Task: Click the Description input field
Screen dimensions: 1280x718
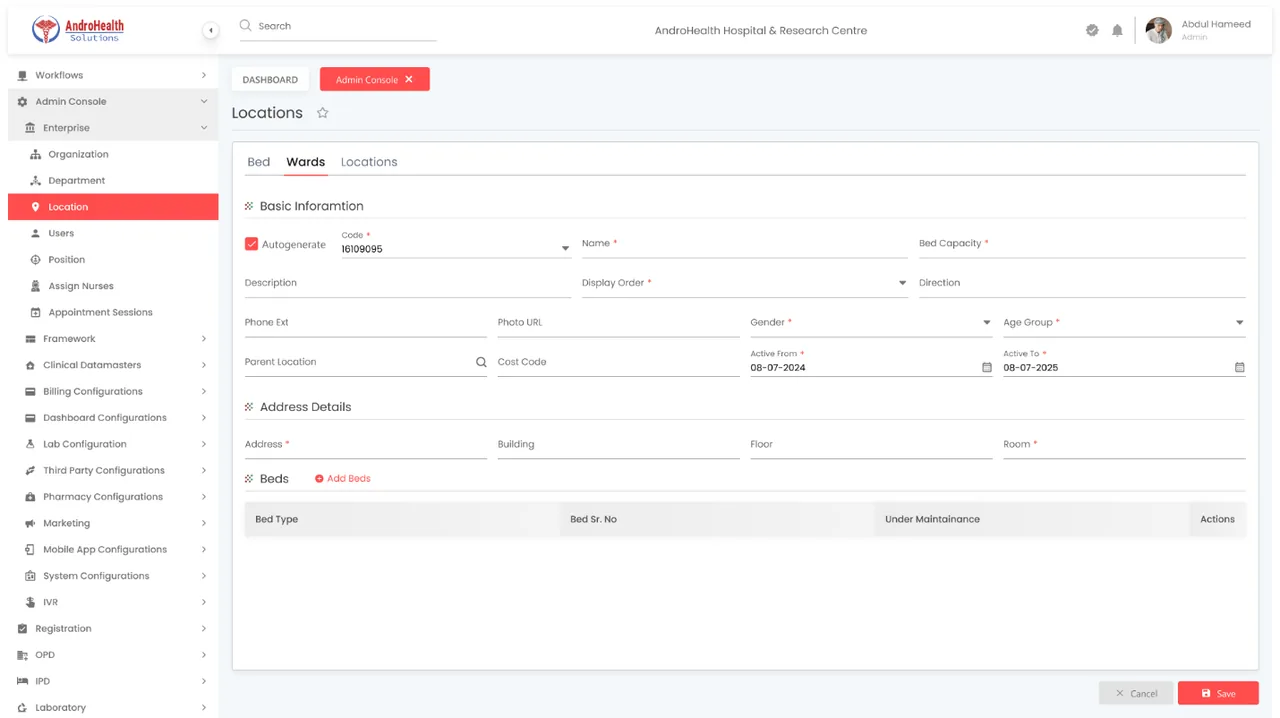Action: point(408,283)
